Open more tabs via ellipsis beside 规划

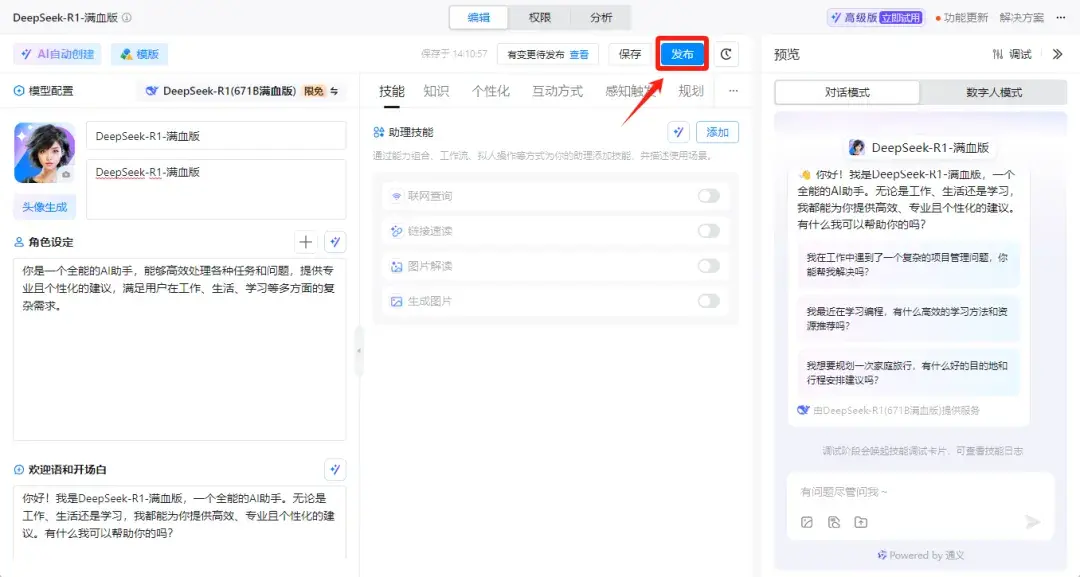(733, 91)
